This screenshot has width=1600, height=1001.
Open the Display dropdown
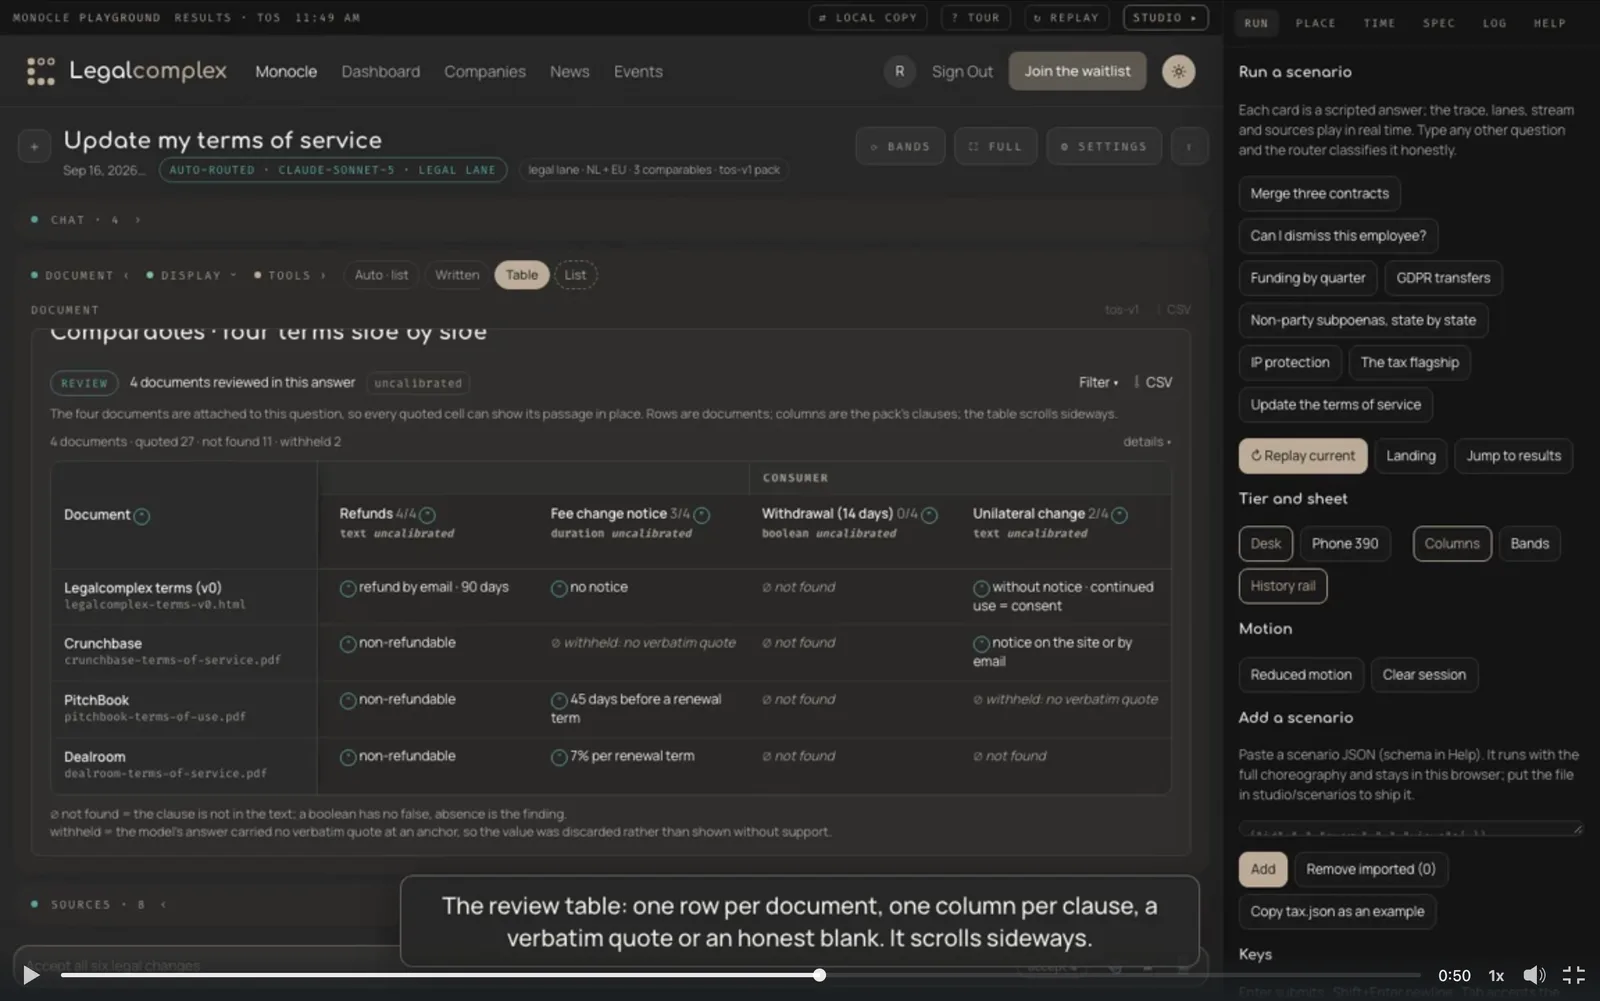coord(191,275)
